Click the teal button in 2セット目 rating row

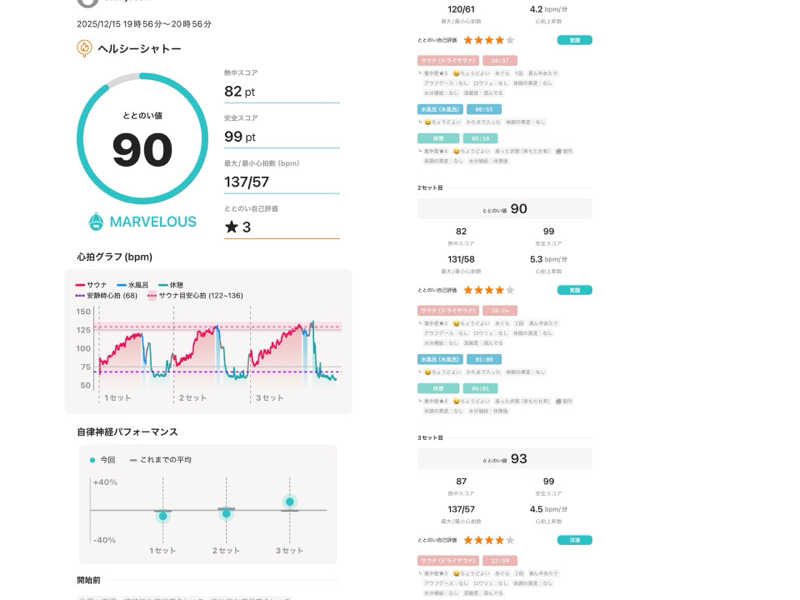(574, 290)
